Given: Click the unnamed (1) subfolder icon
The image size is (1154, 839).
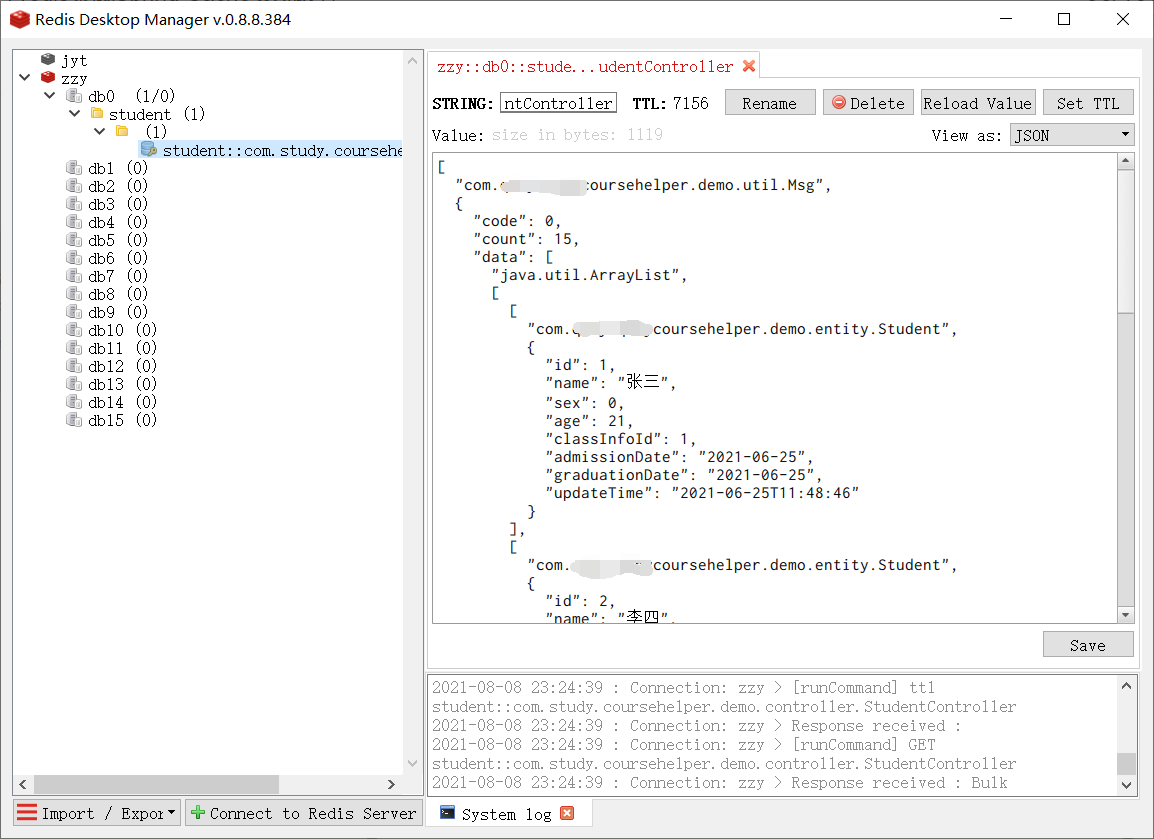Looking at the screenshot, I should (122, 131).
